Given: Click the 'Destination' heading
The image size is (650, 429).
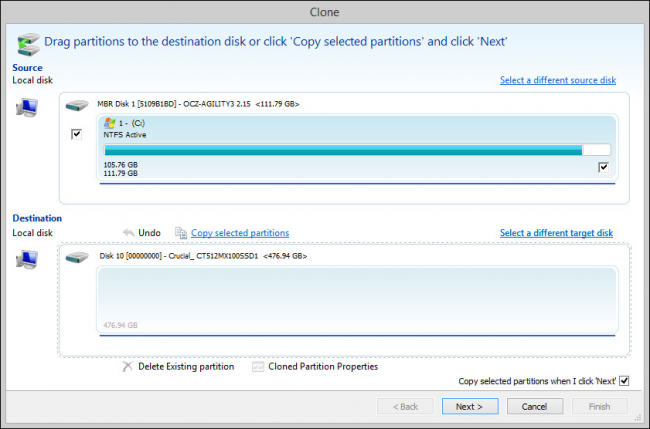Looking at the screenshot, I should click(37, 218).
